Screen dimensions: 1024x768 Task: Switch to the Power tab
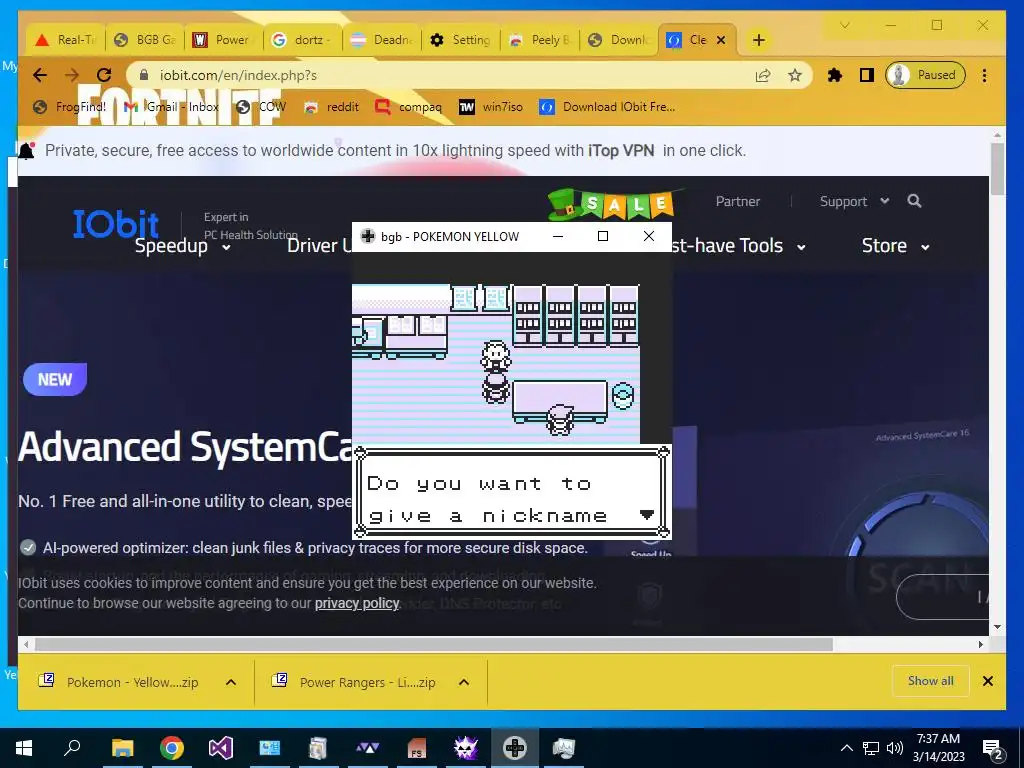[x=224, y=40]
